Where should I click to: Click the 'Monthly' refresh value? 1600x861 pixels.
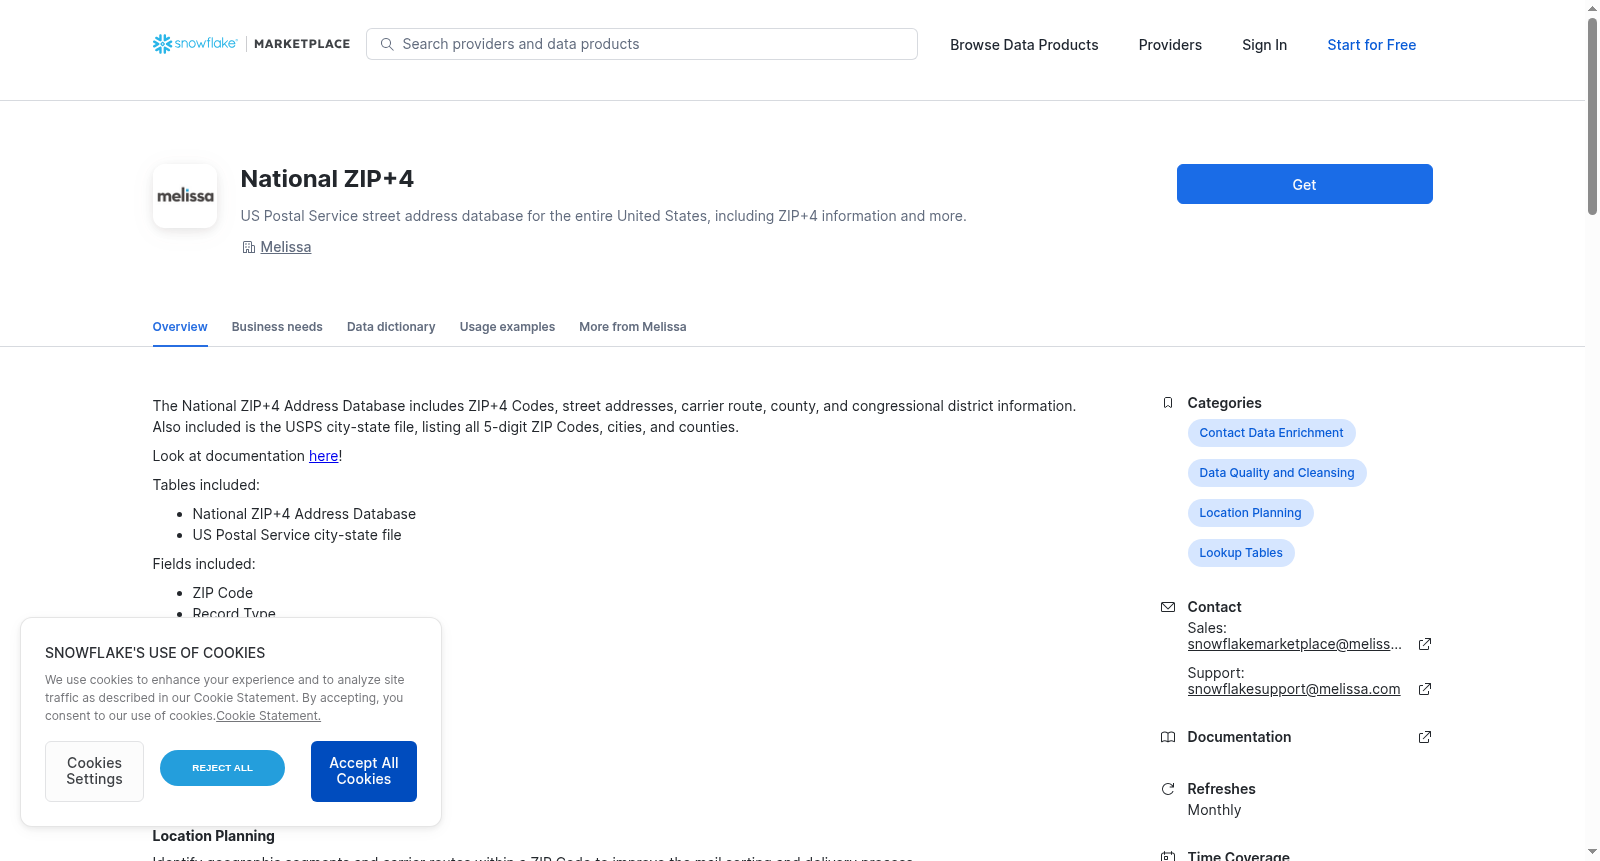tap(1214, 810)
